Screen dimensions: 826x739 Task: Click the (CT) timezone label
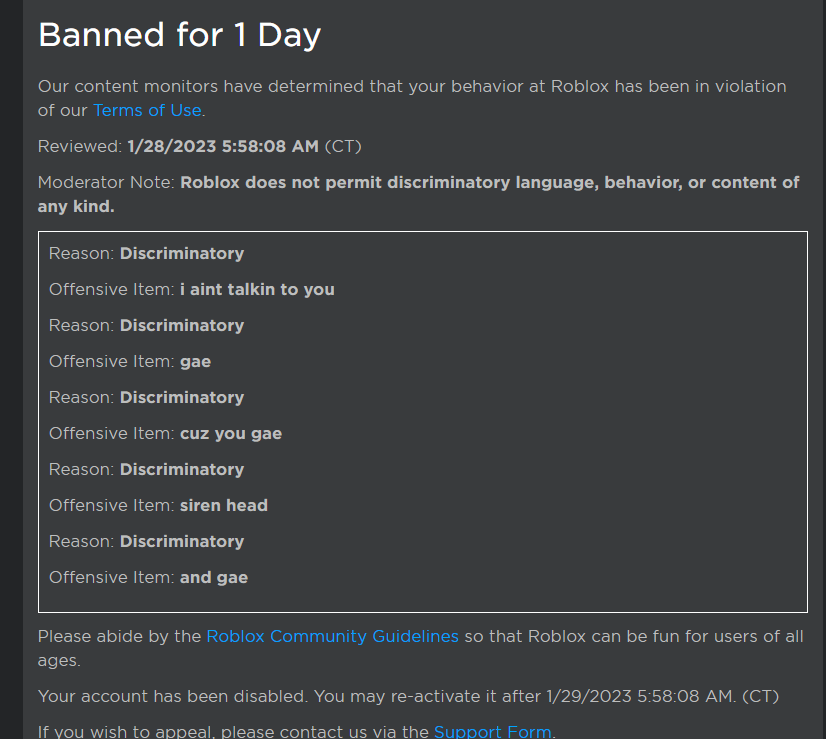click(x=342, y=146)
